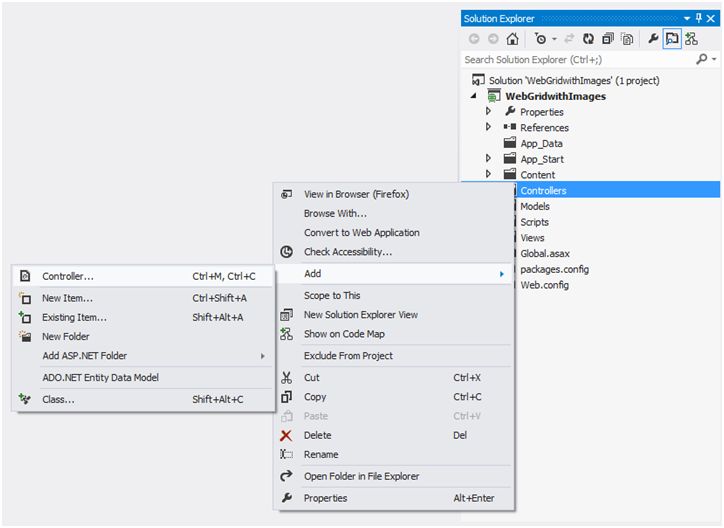The image size is (724, 528).
Task: Choose New Item... in the Add submenu
Action: pyautogui.click(x=144, y=298)
